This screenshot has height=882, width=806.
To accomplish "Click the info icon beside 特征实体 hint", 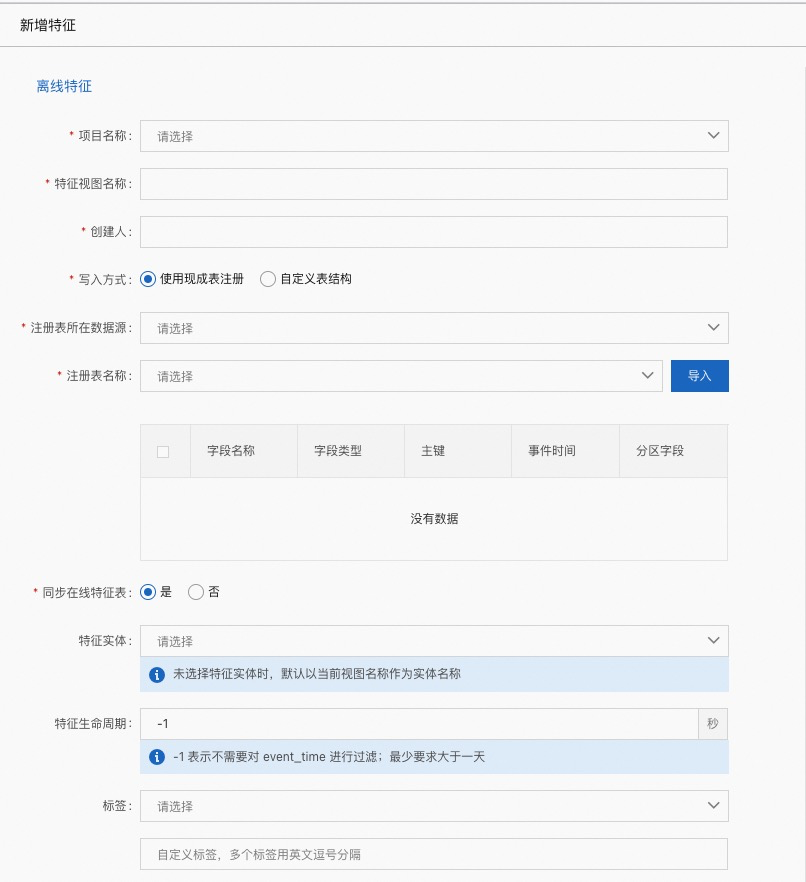I will click(x=157, y=675).
